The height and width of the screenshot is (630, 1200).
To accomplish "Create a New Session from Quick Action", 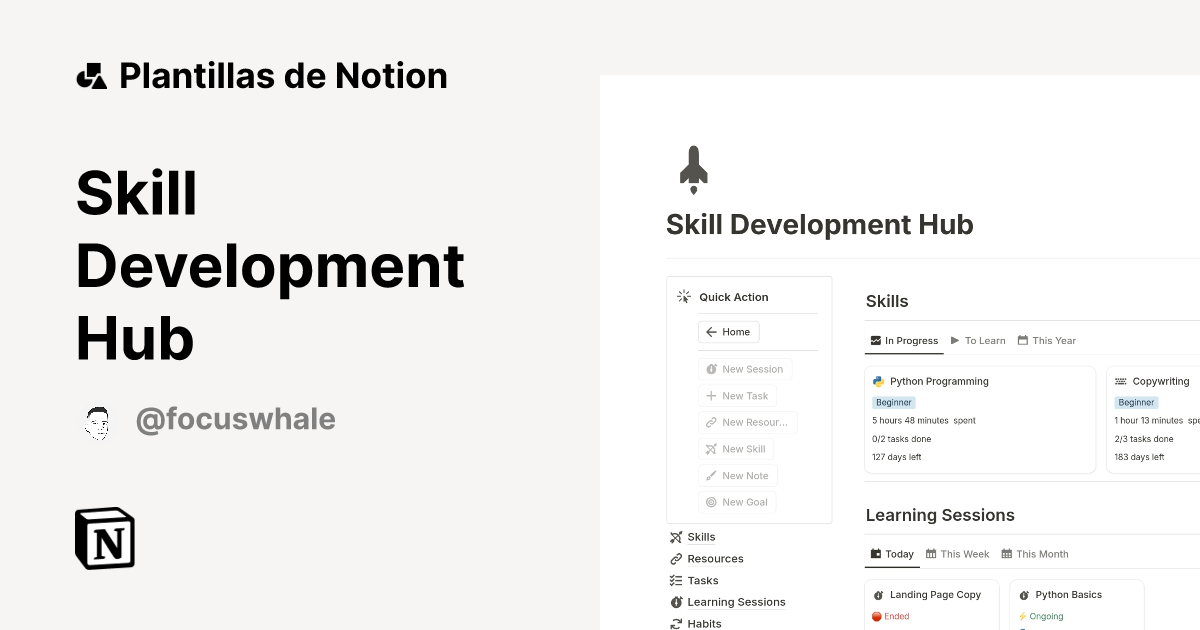I will tap(745, 368).
